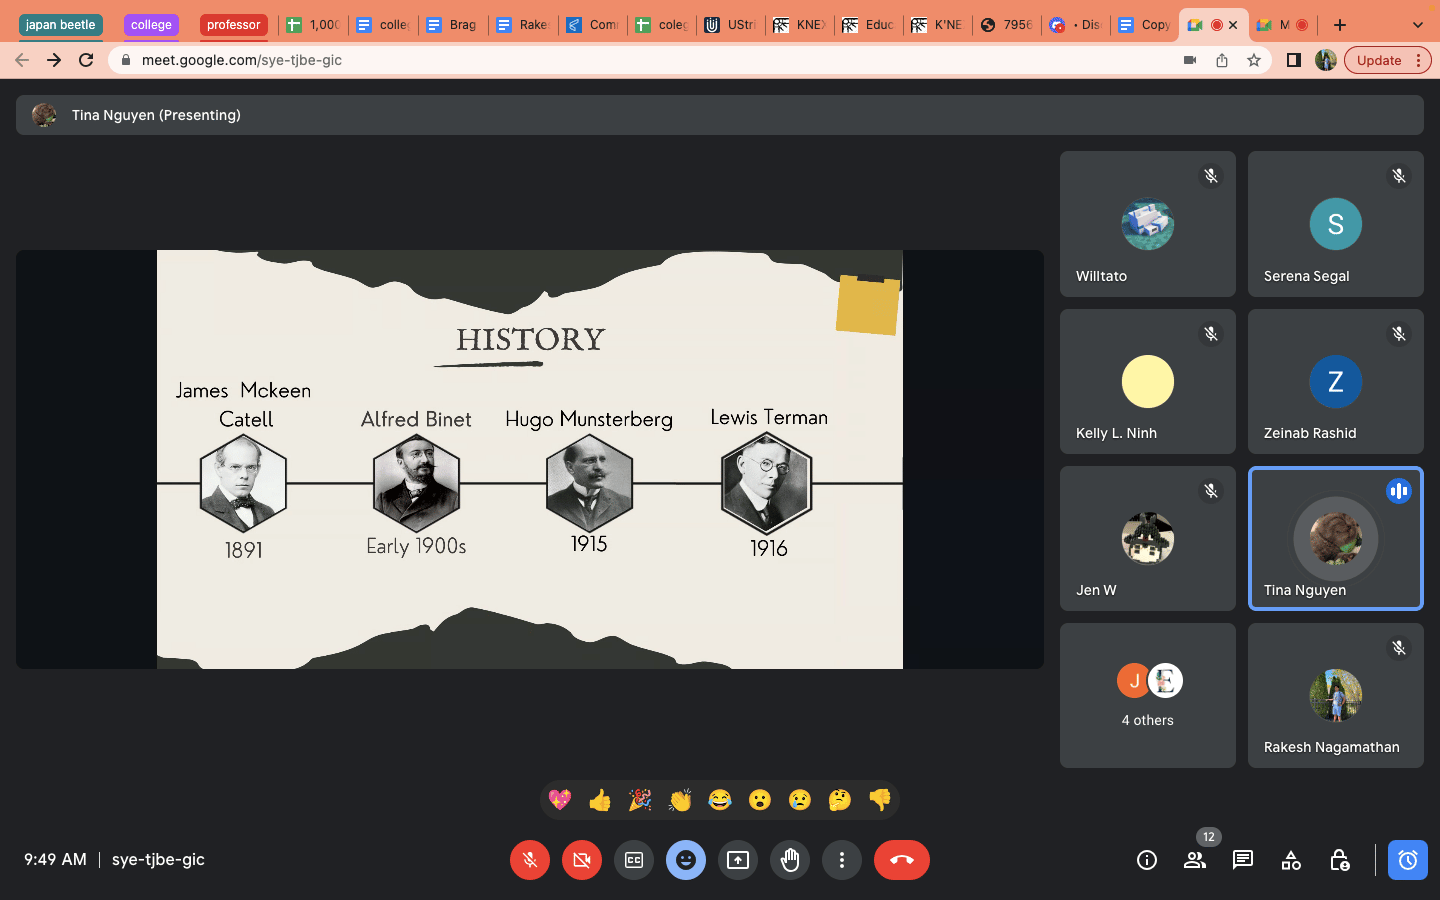Click the red leave call button

pyautogui.click(x=901, y=860)
